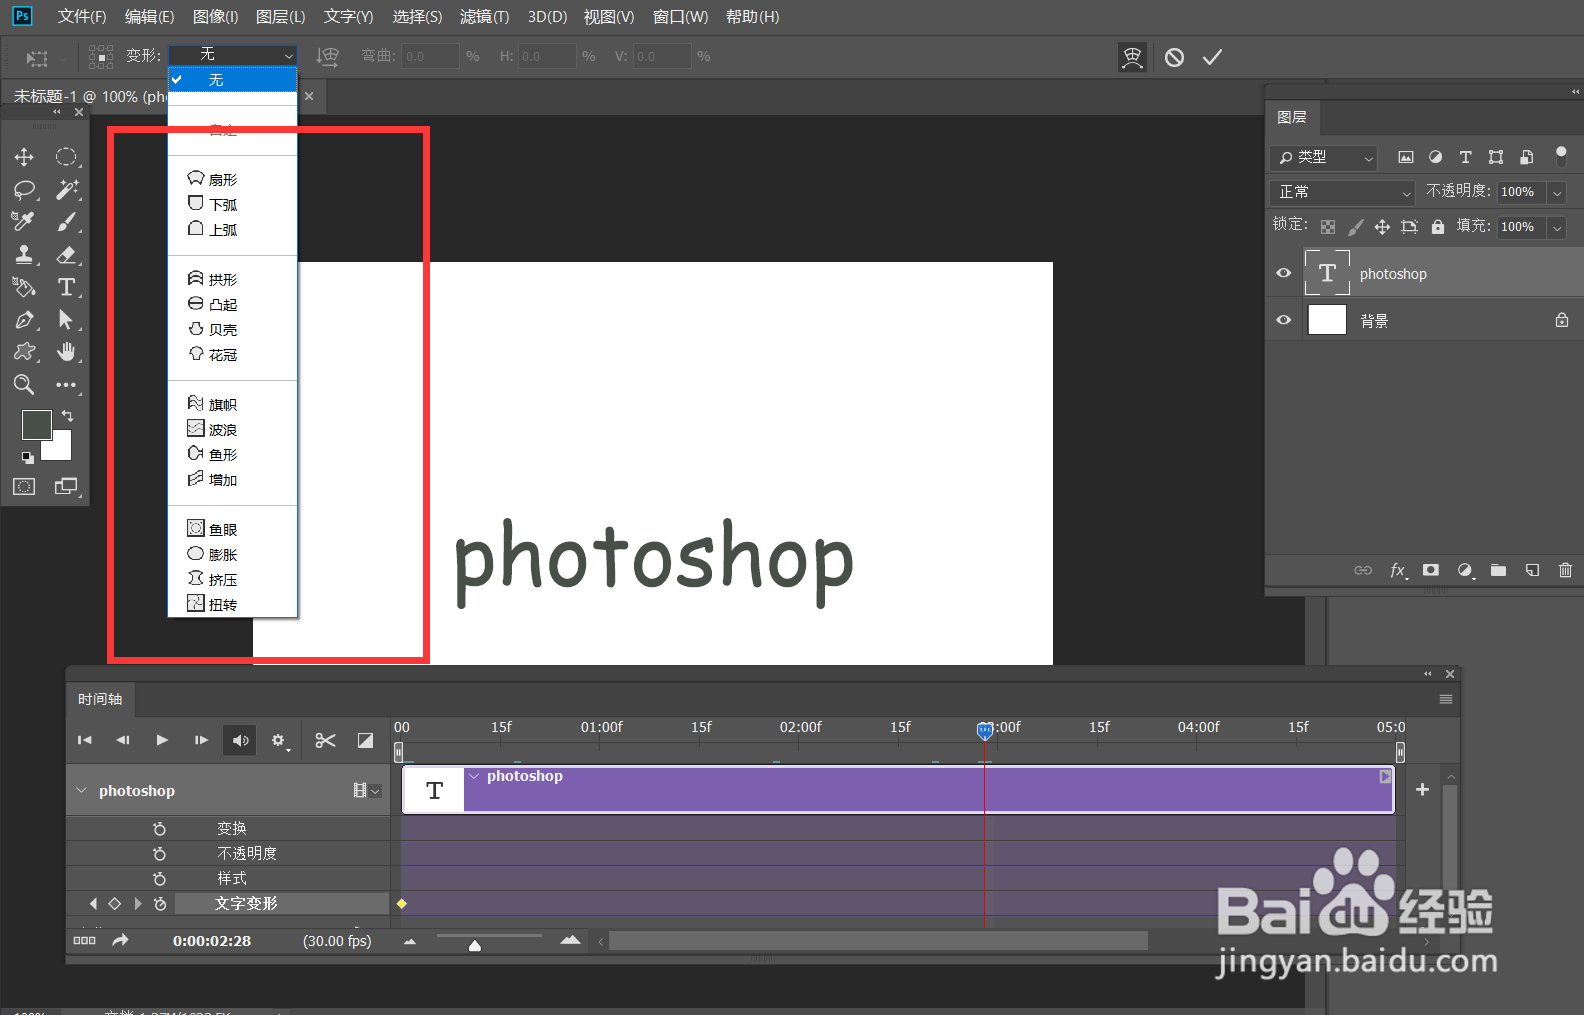
Task: Open timeline transition icon
Action: click(x=365, y=740)
